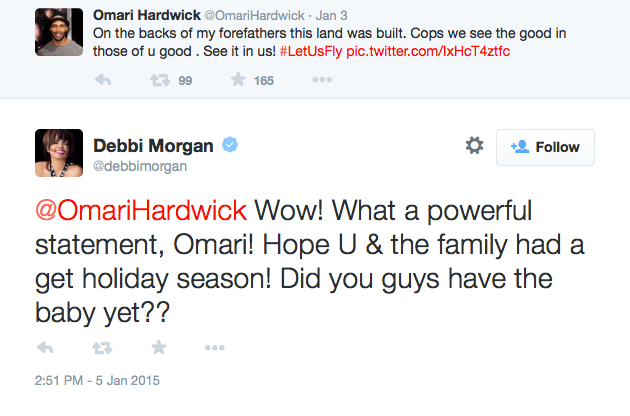Viewport: 630px width, 416px height.
Task: Open the pic.twitter.com/IxHcT4ztfc link
Action: 428,51
